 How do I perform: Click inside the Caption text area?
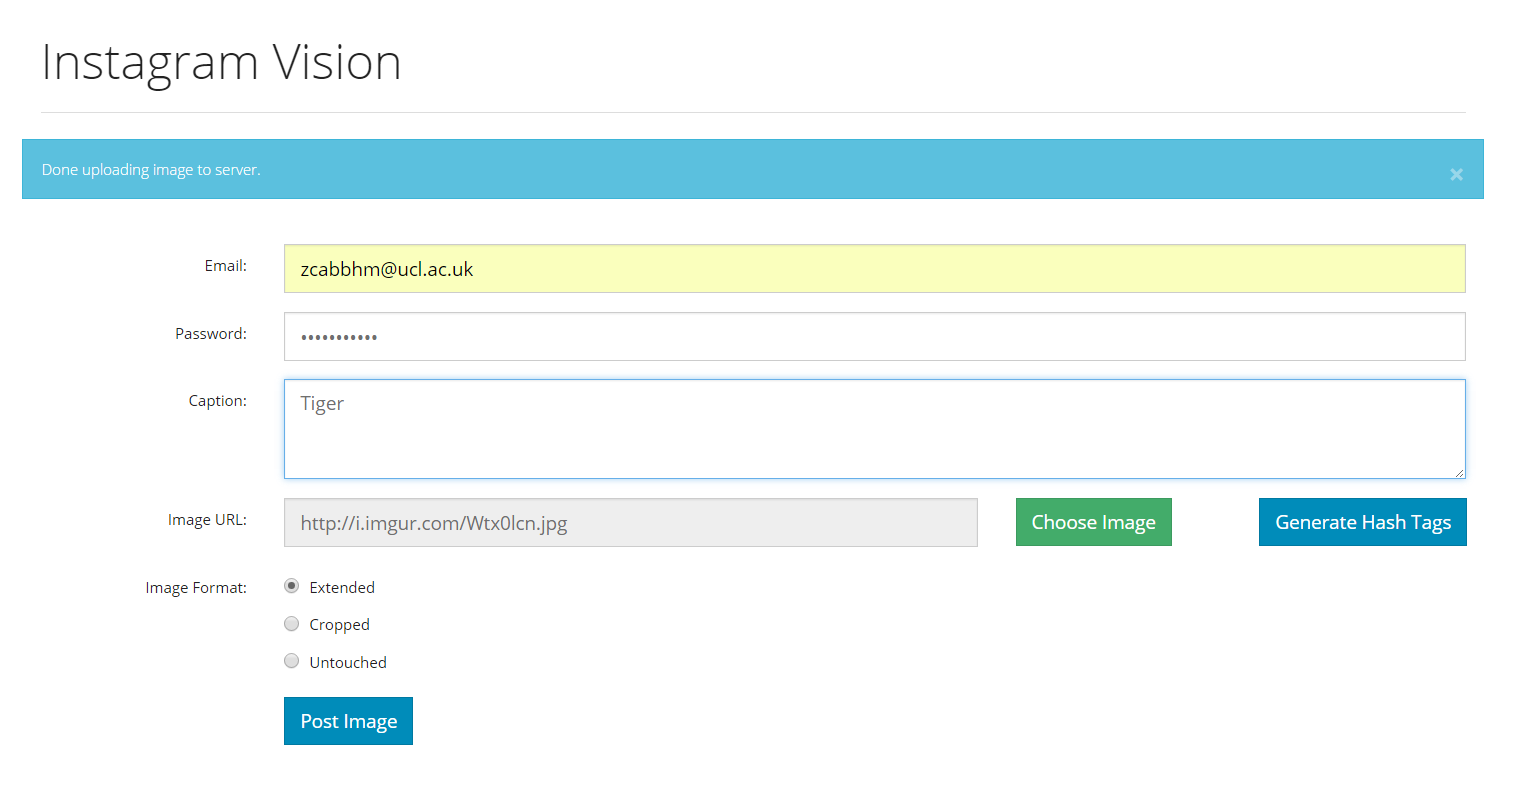point(875,429)
